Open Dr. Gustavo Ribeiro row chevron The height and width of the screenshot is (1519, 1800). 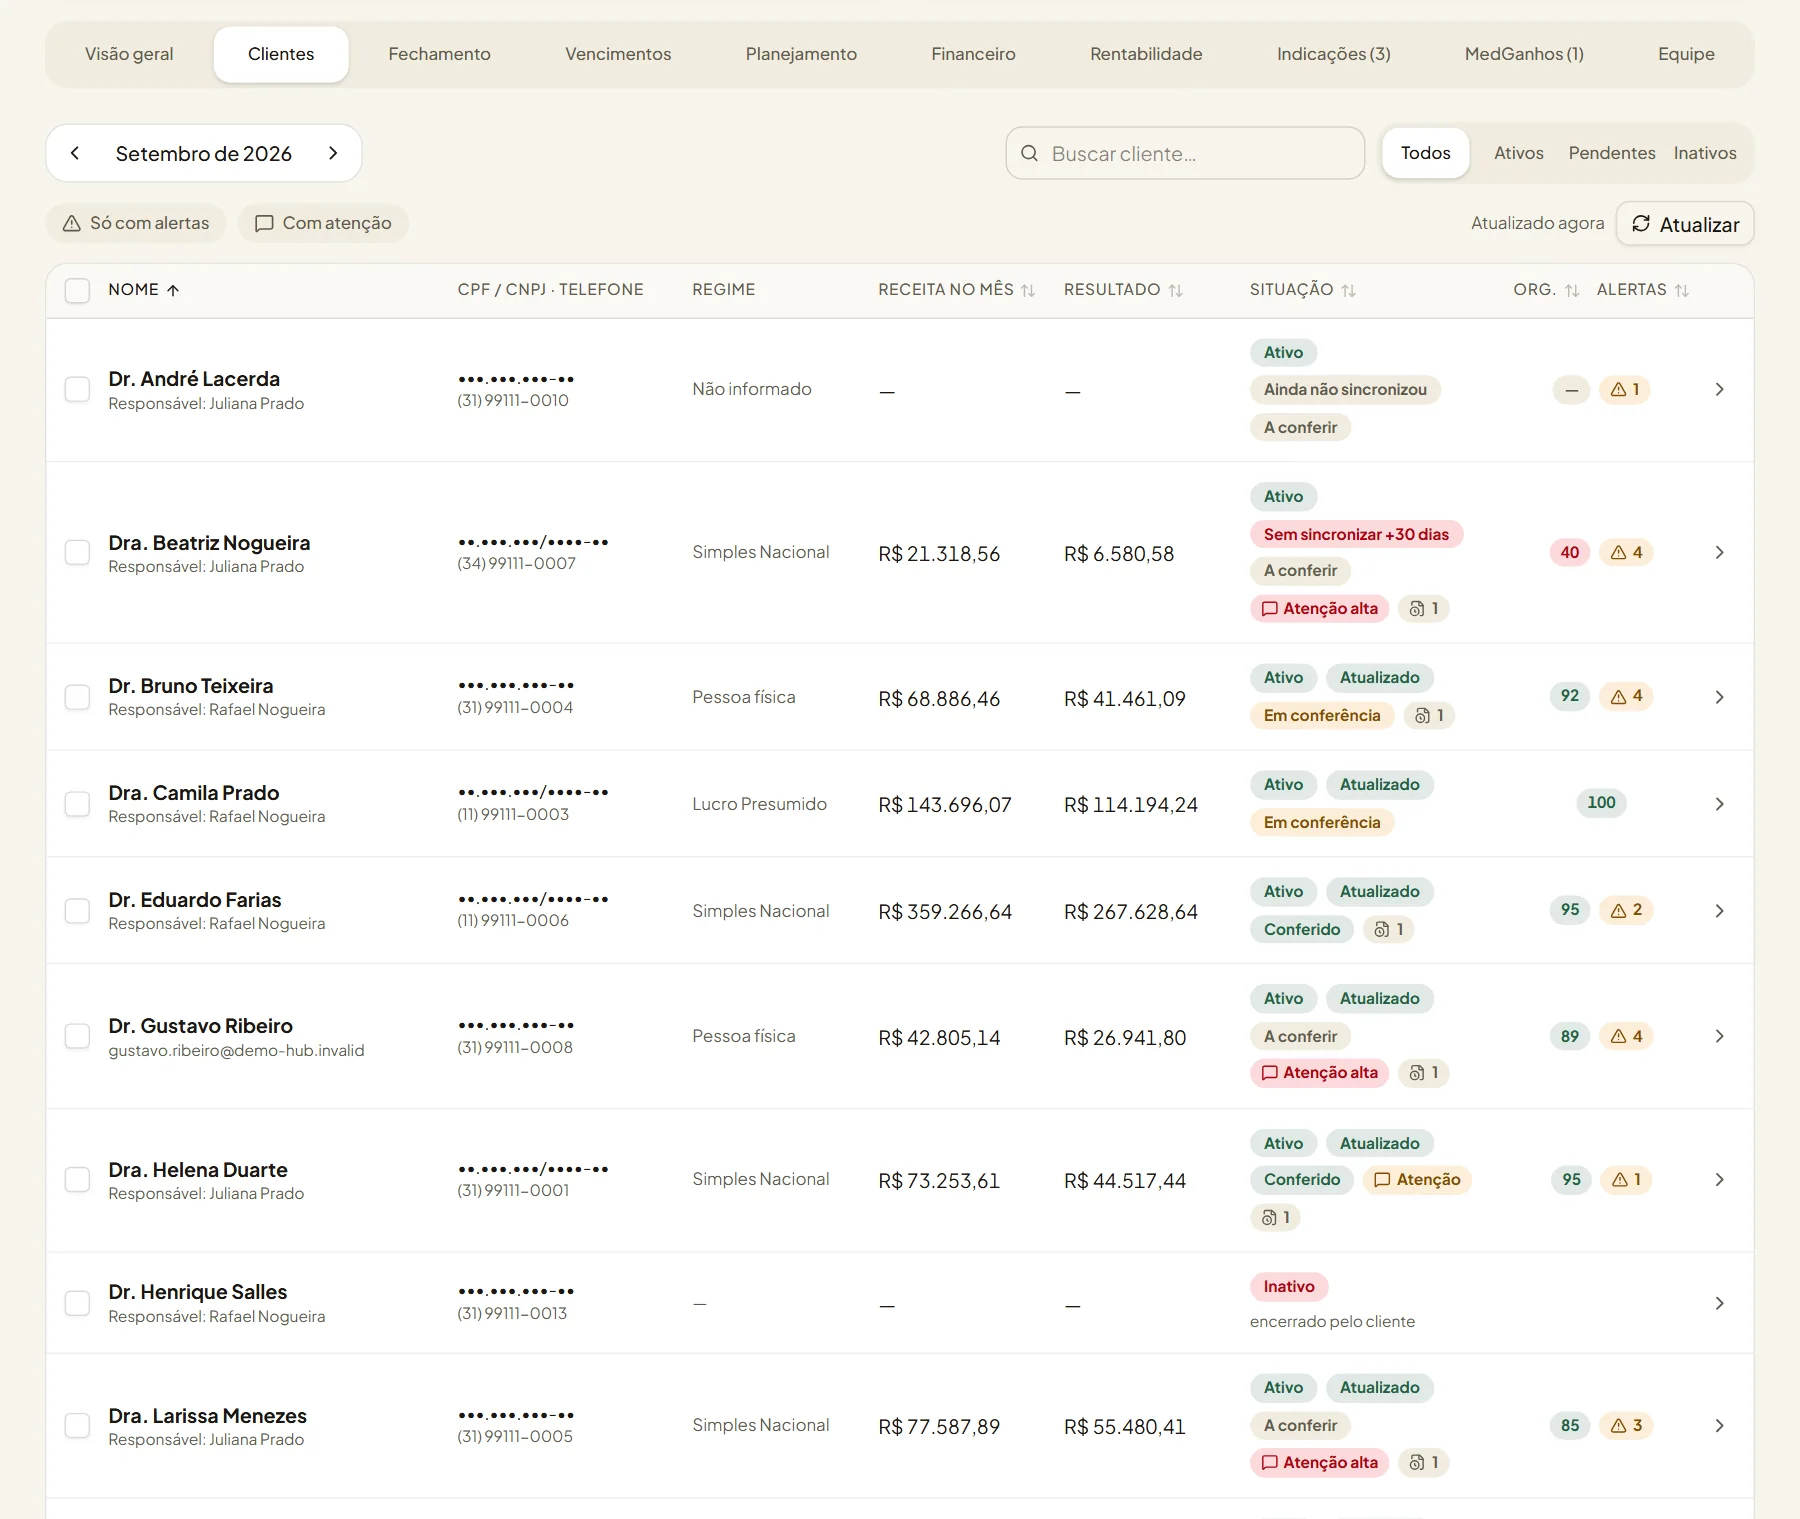point(1719,1036)
